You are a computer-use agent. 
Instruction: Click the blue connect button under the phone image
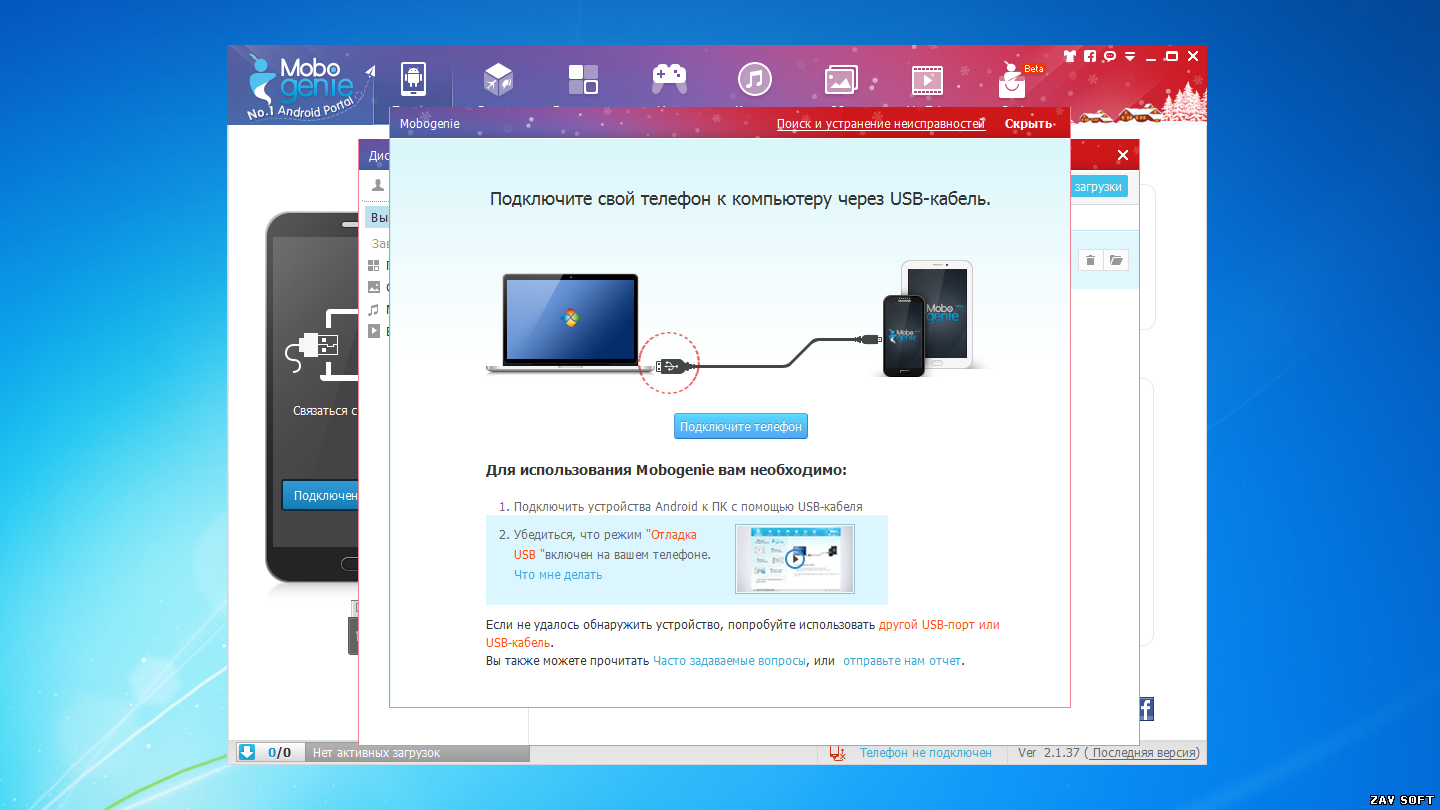tap(320, 495)
